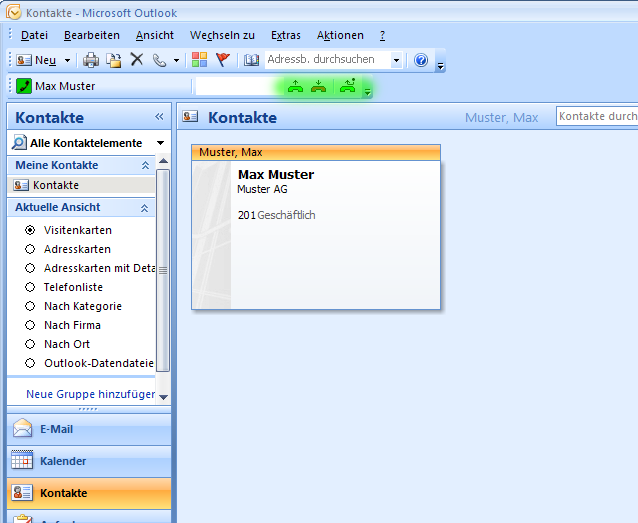The height and width of the screenshot is (523, 638).
Task: Click the green outgoing call icon
Action: (295, 86)
